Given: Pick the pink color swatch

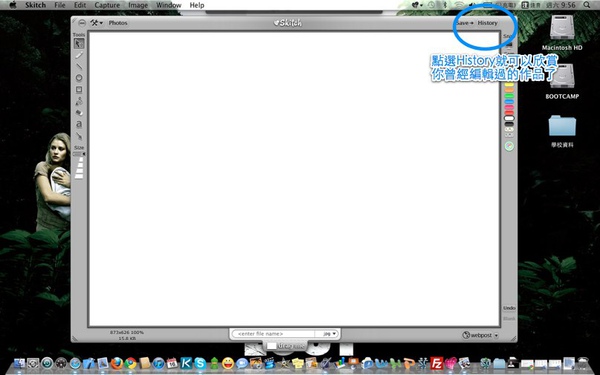Looking at the screenshot, I should coord(509,108).
